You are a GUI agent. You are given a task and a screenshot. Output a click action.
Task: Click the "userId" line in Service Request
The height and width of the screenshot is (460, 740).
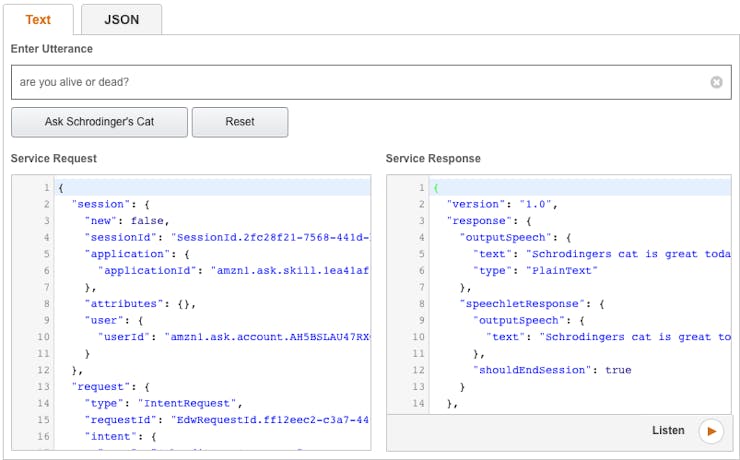click(234, 337)
